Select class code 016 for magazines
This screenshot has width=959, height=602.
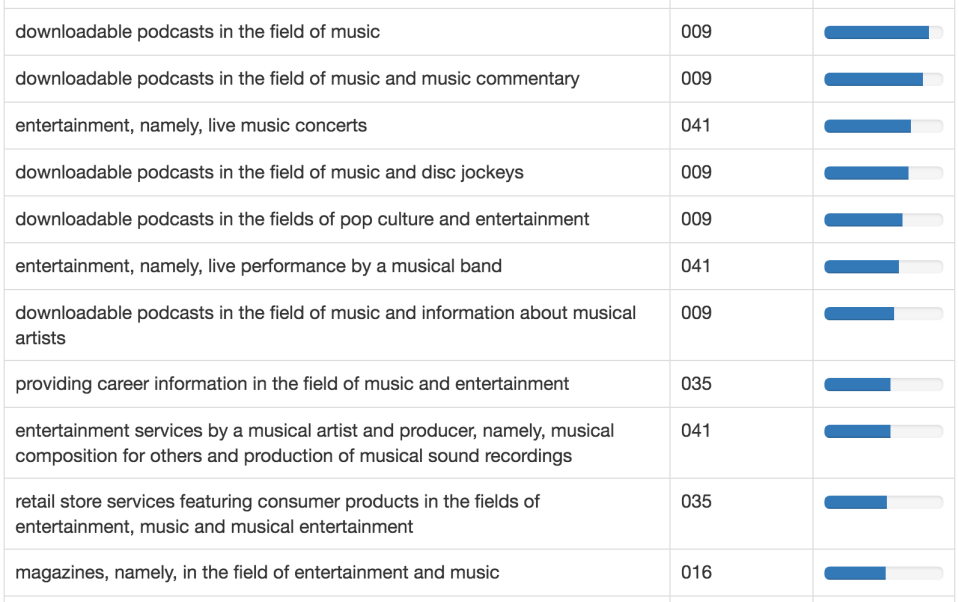coord(696,573)
